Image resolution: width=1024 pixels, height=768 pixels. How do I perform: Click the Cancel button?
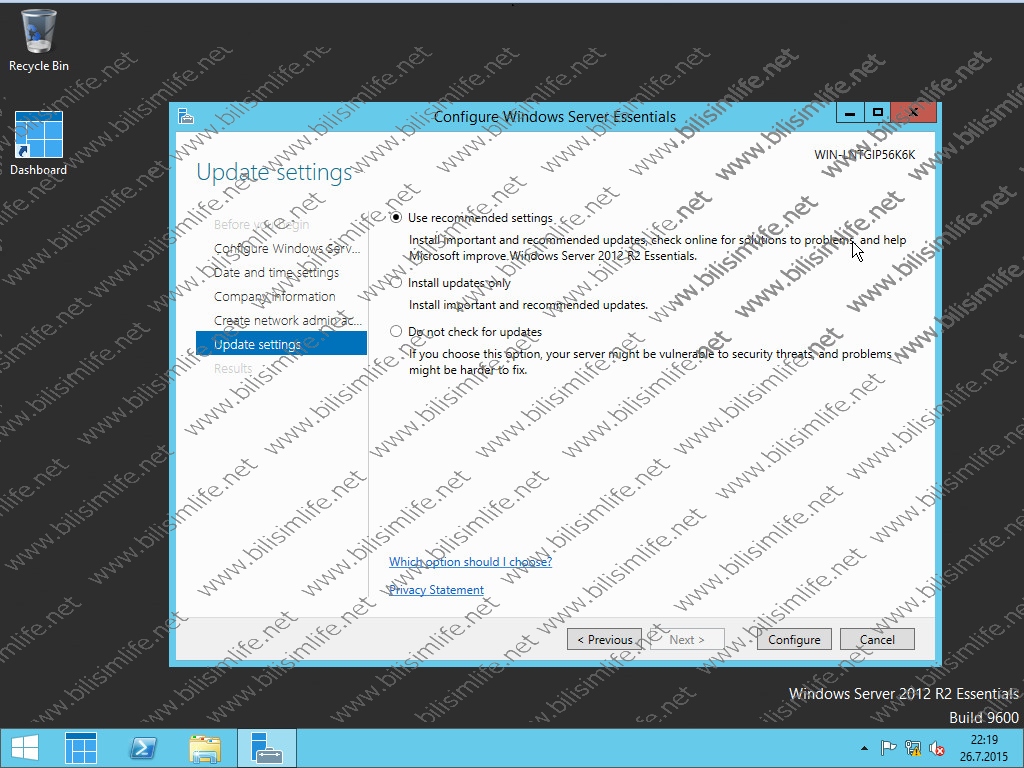[877, 639]
